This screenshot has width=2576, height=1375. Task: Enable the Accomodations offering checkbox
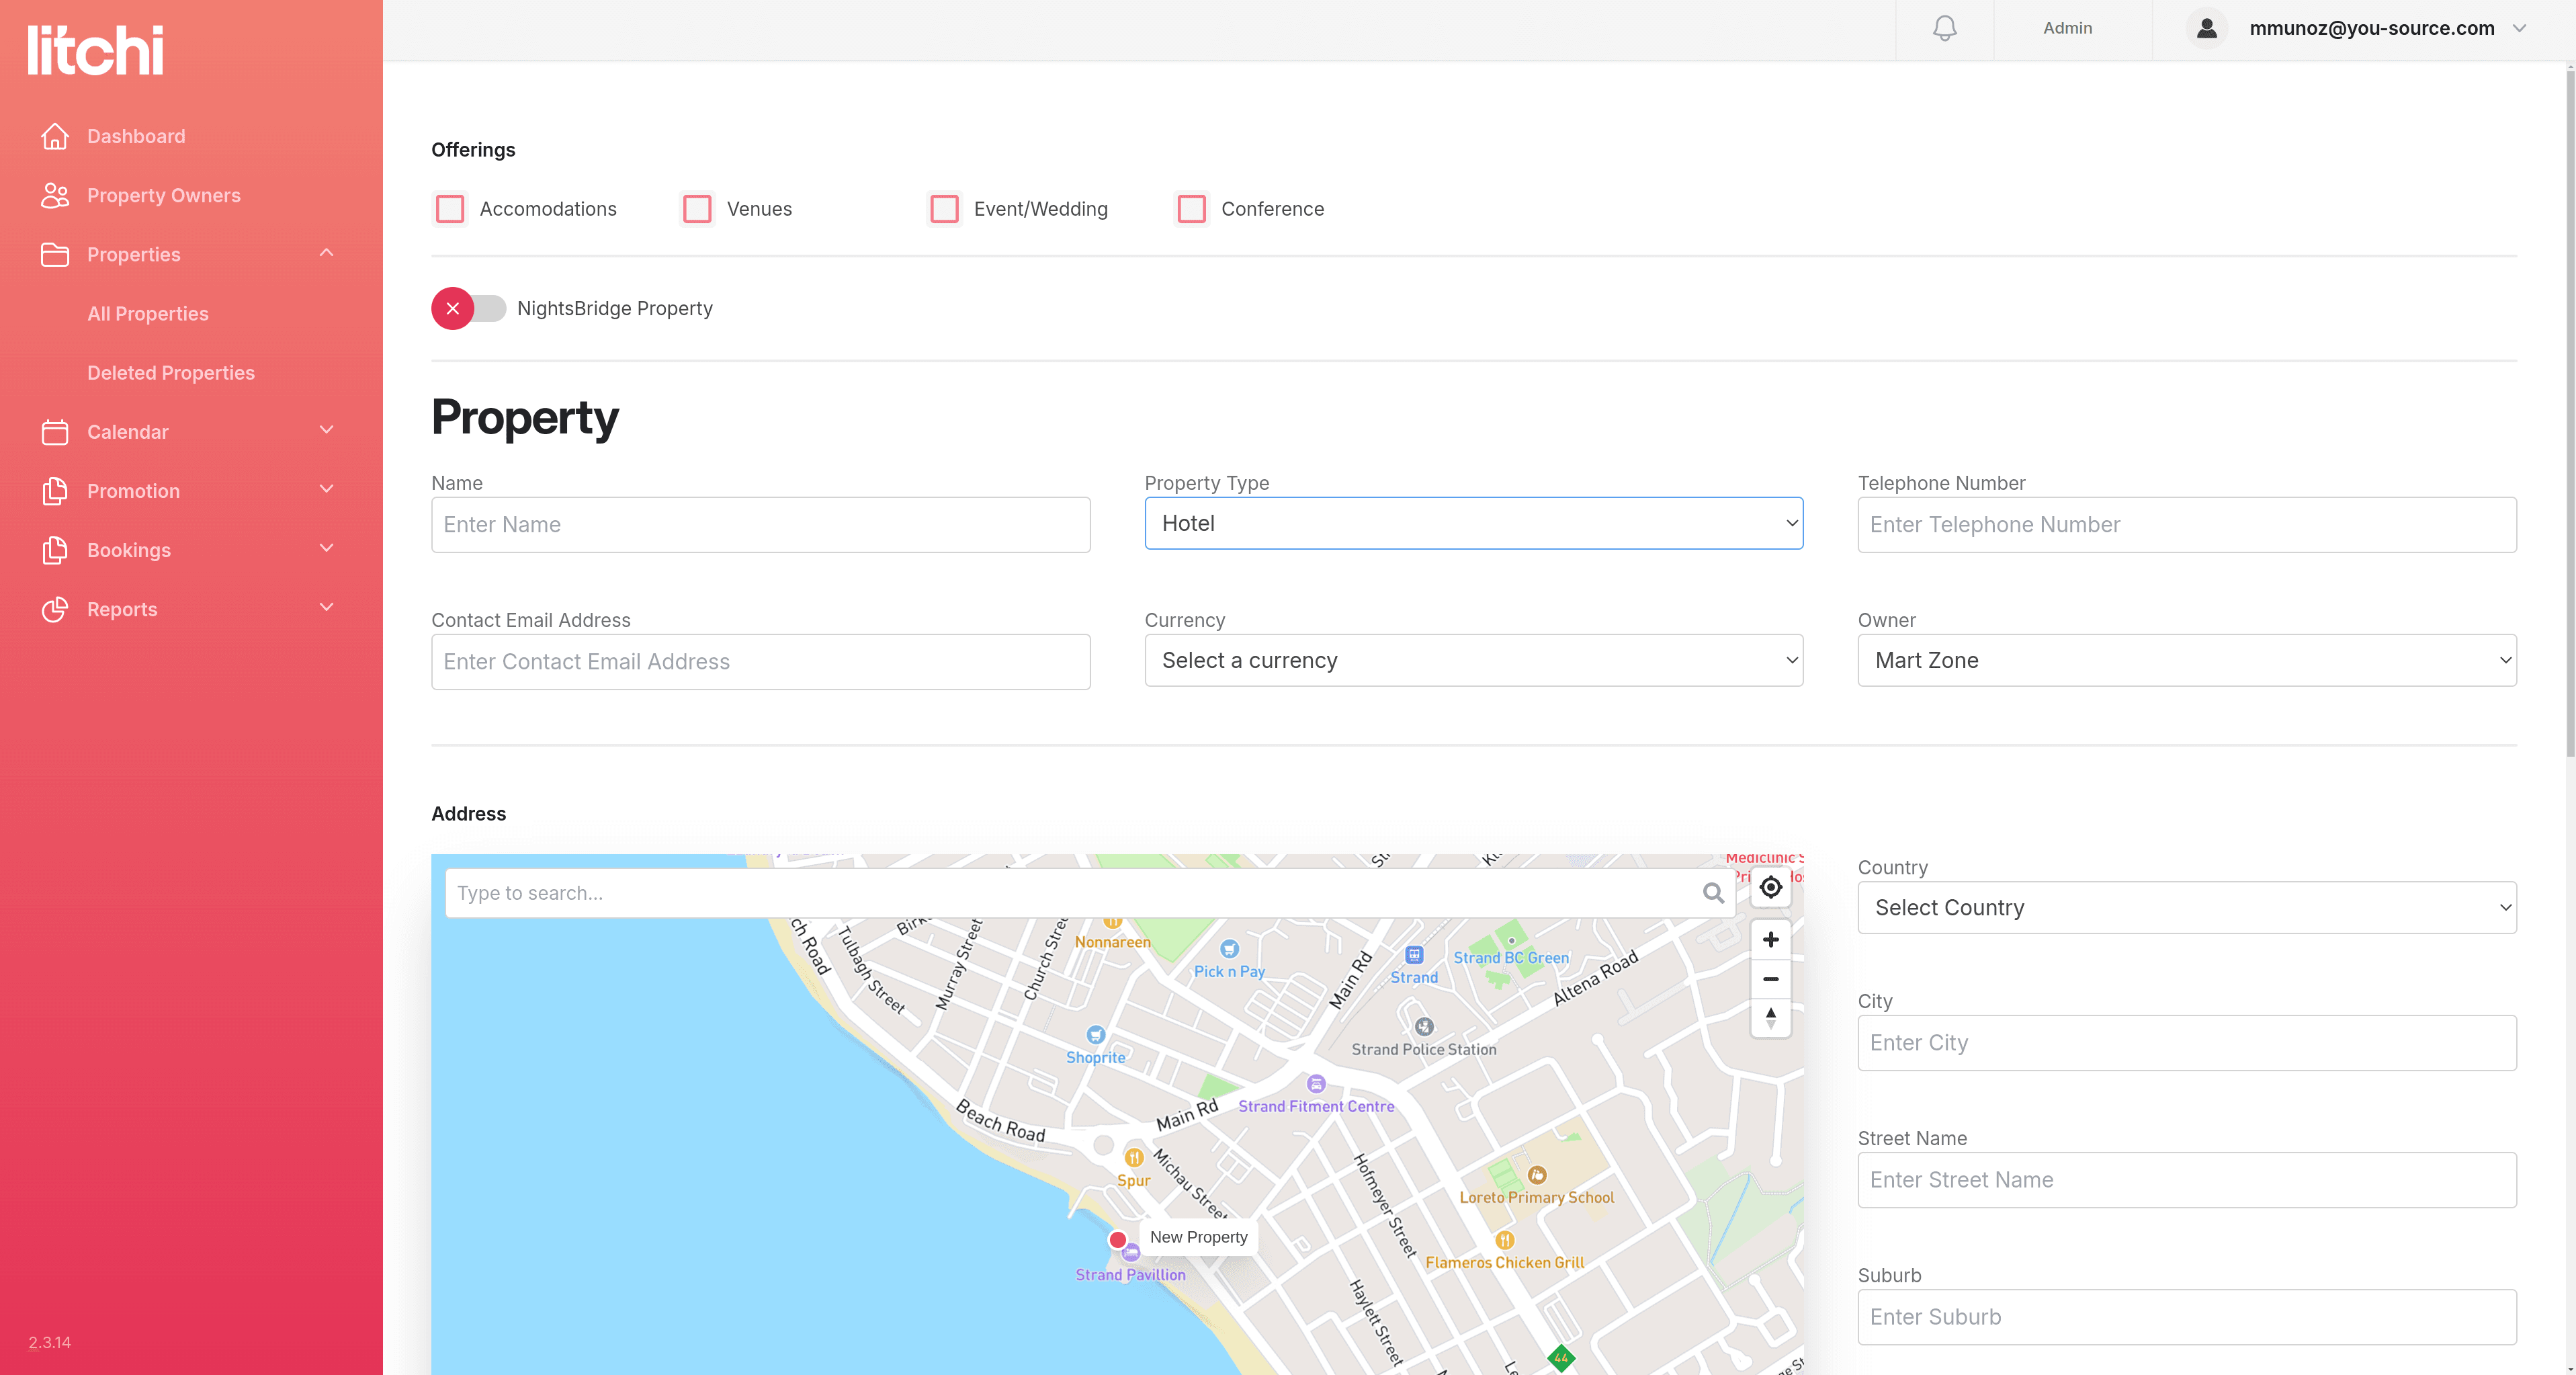tap(450, 209)
